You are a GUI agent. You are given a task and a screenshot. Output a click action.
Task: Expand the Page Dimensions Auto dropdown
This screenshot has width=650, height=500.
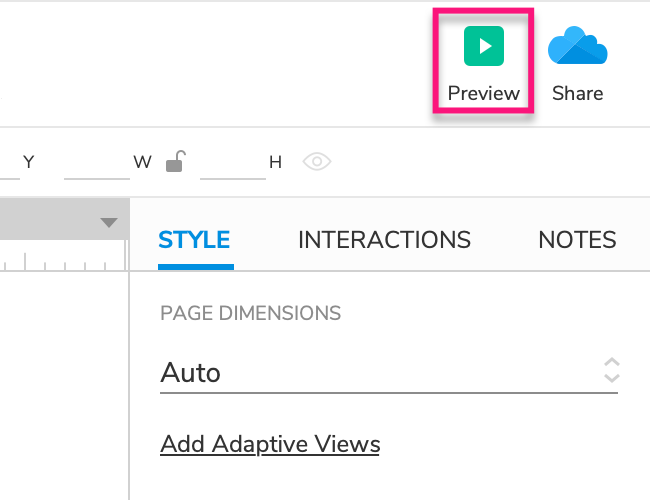[x=380, y=373]
